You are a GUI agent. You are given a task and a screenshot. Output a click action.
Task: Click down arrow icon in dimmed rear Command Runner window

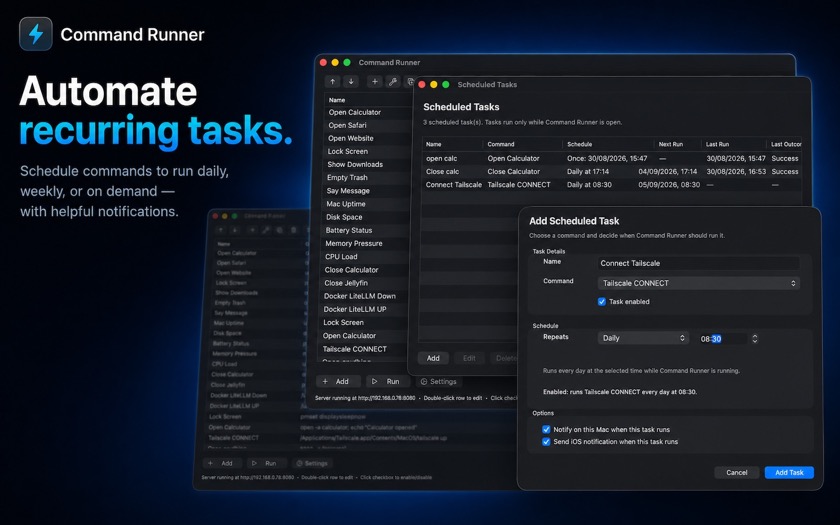[x=235, y=230]
